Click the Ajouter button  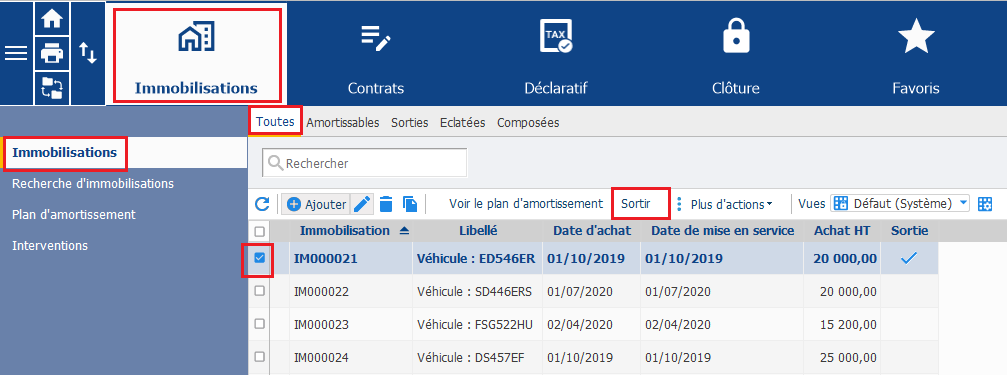(316, 204)
